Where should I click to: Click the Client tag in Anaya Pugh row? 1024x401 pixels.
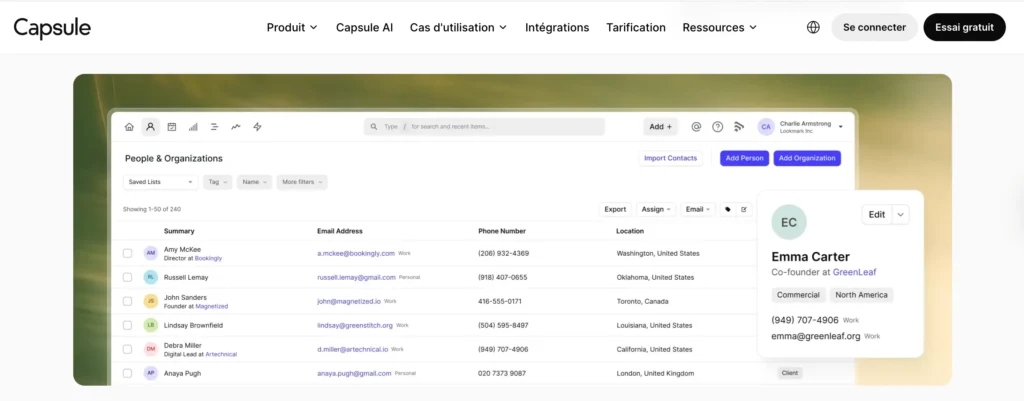[790, 373]
